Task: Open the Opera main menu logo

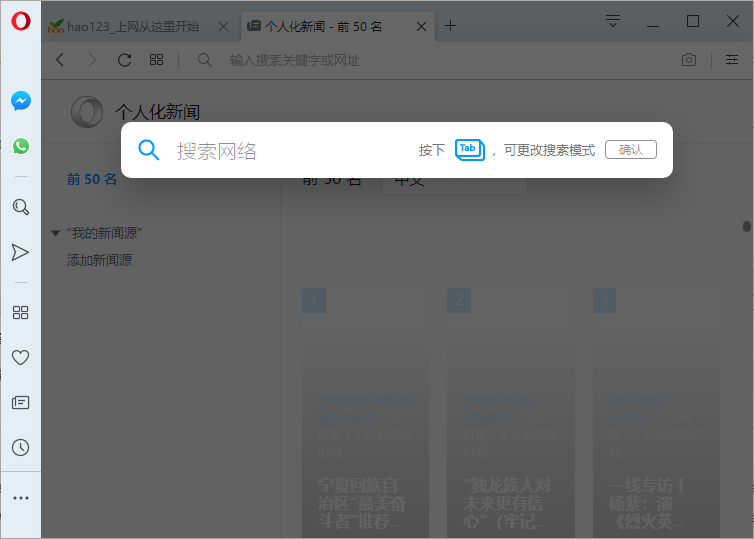Action: 21,21
